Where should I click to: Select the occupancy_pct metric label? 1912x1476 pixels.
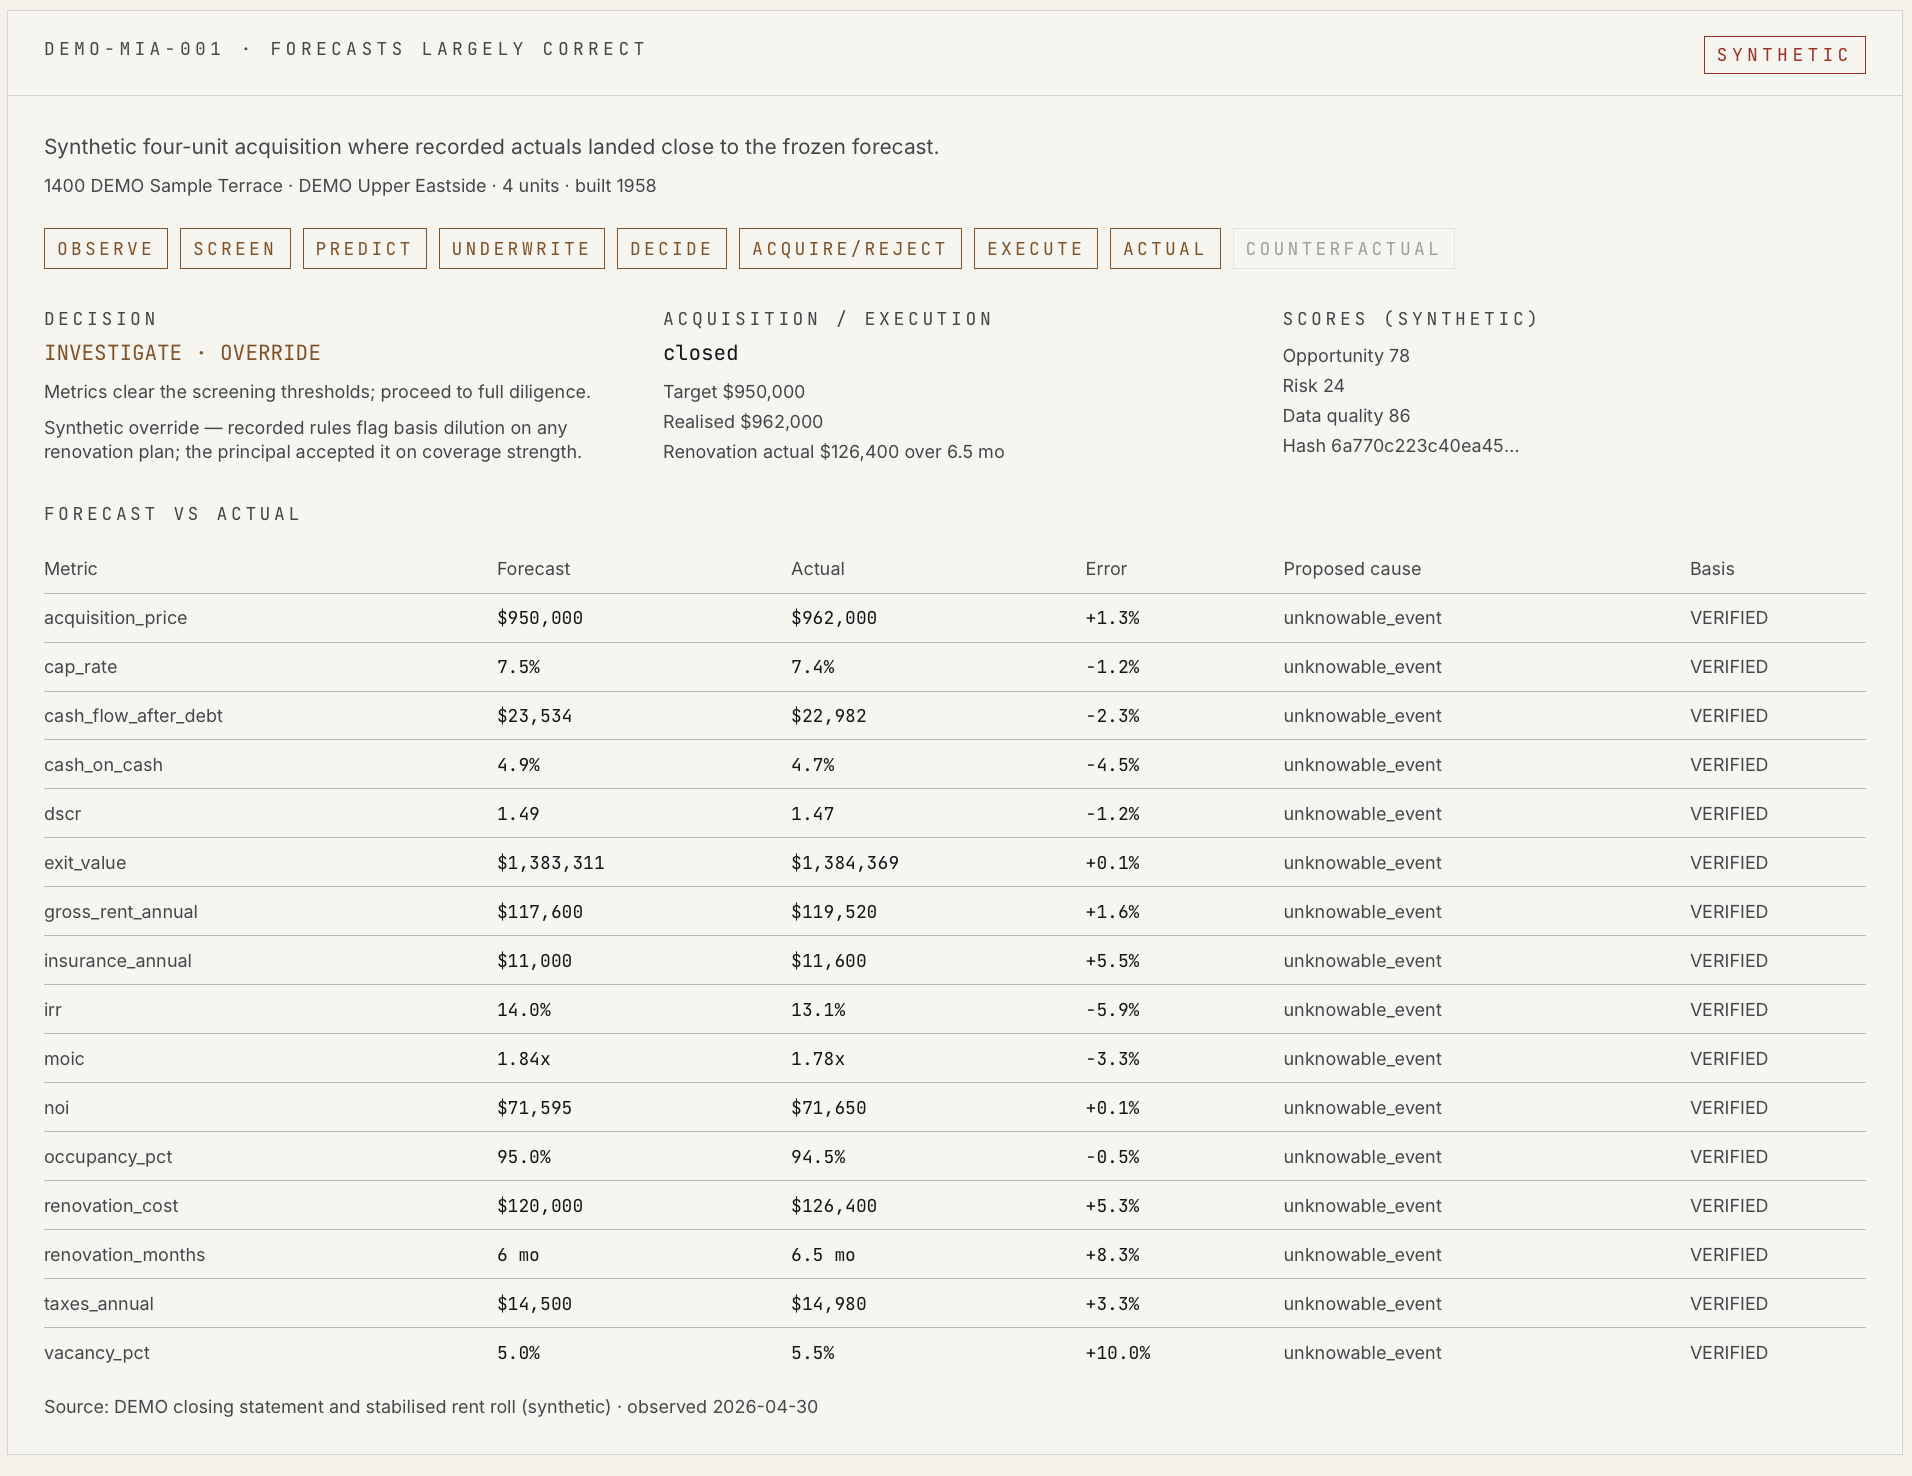point(108,1157)
